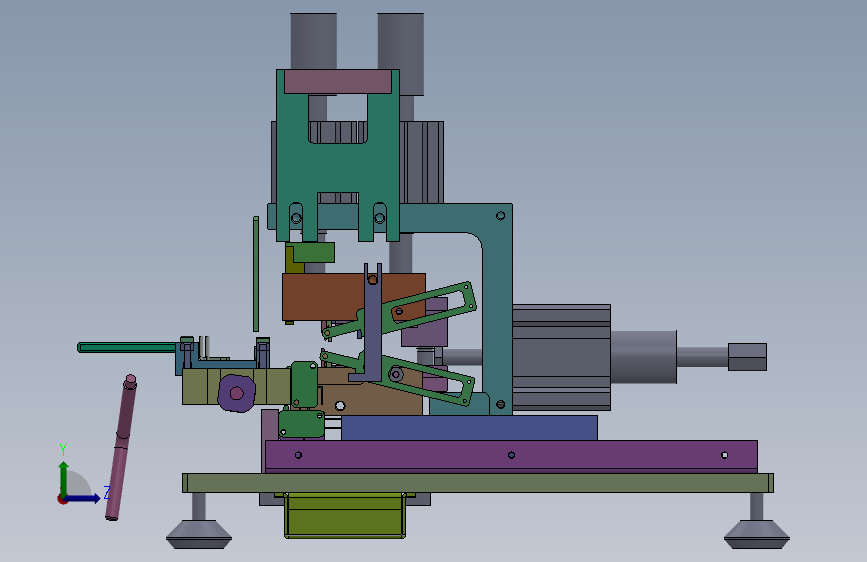The width and height of the screenshot is (867, 562).
Task: Select the yellow-green box under the base plate
Action: coord(345,515)
